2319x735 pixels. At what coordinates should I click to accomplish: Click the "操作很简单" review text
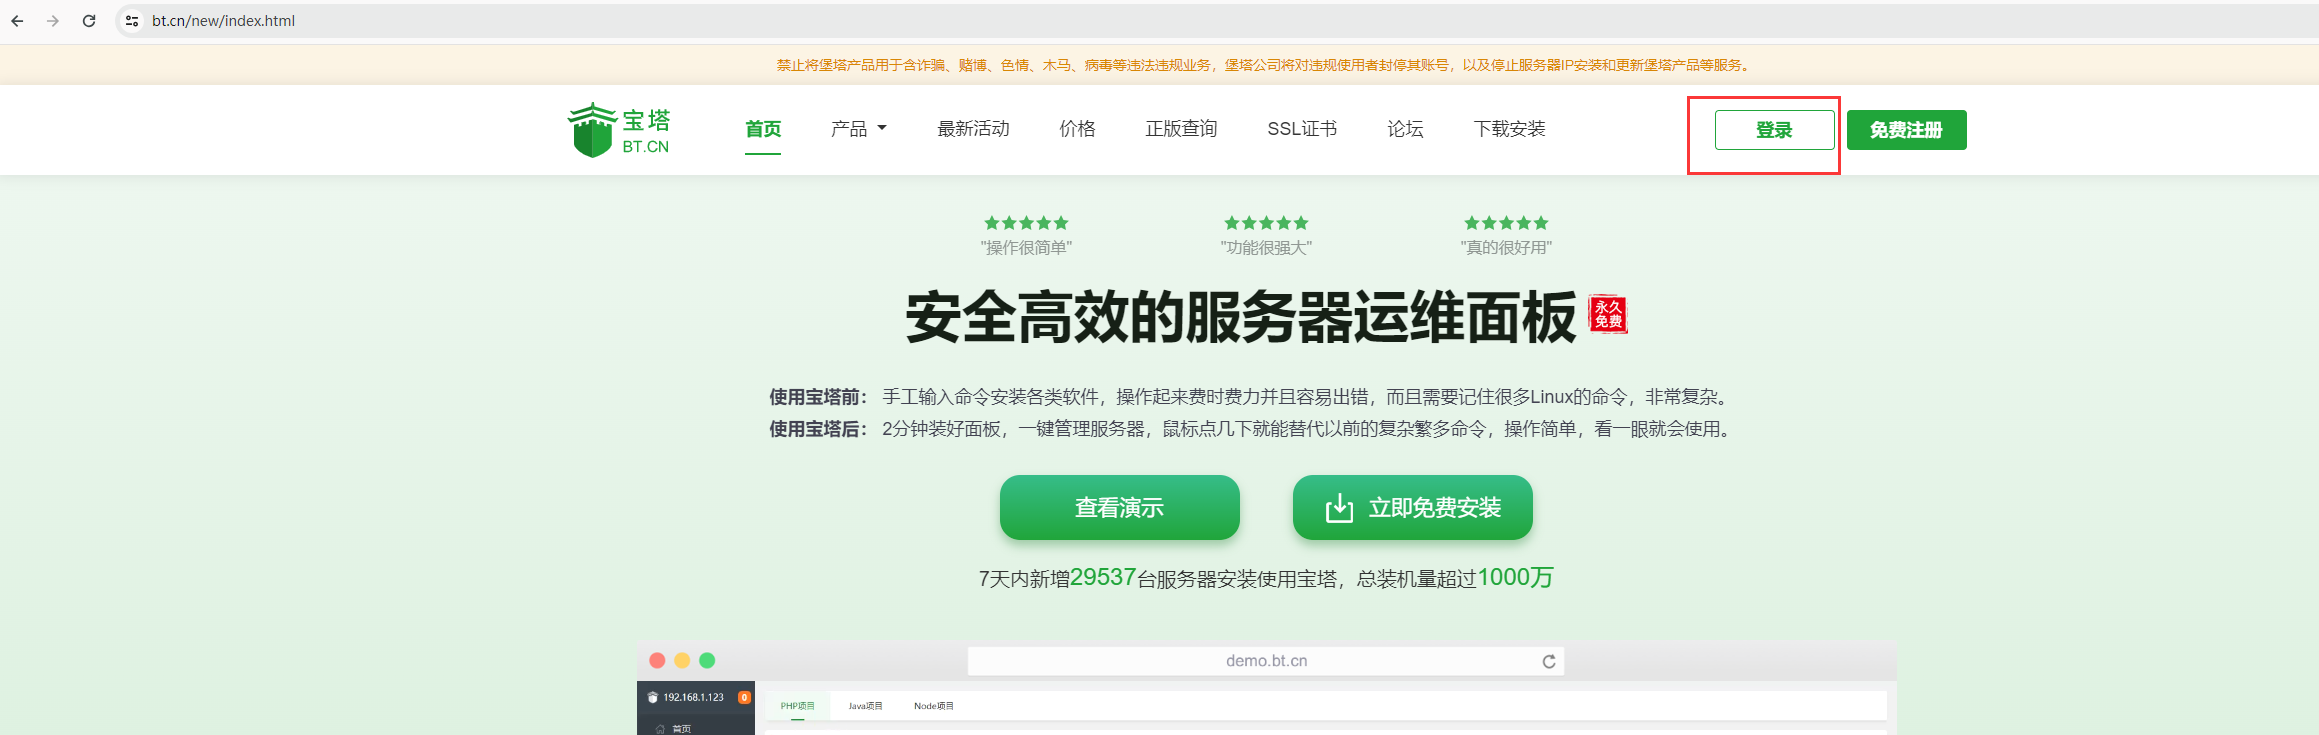1026,248
